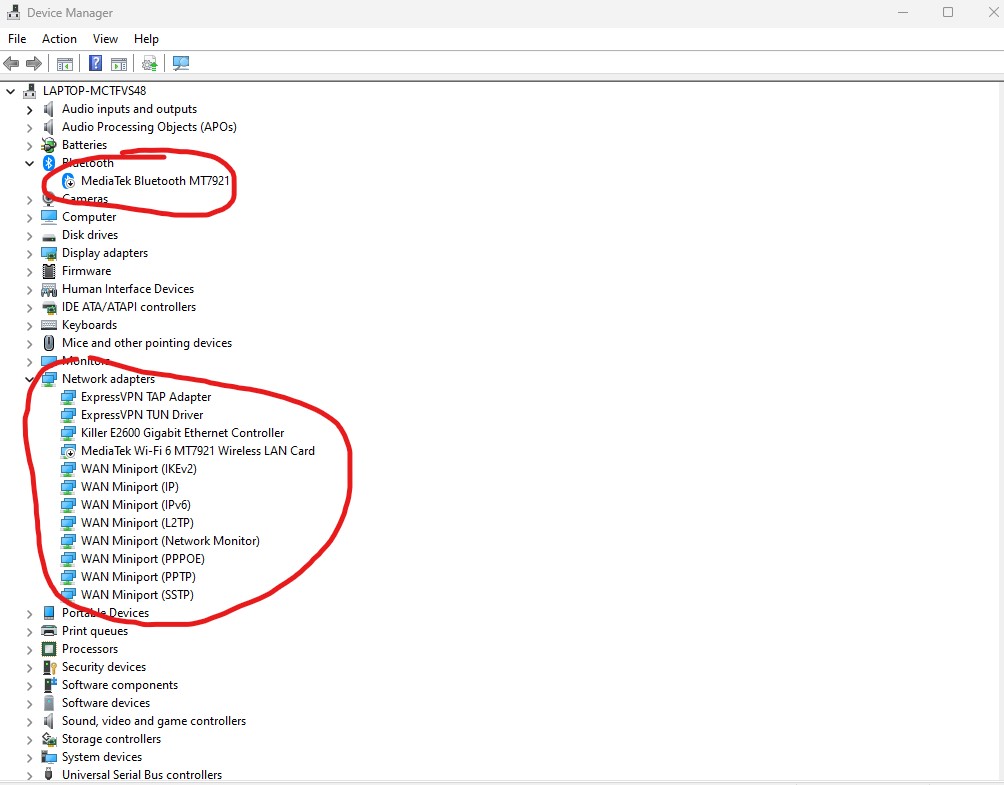Screen dimensions: 1004x785
Task: Click Scan for hardware changes monitor icon
Action: pyautogui.click(x=181, y=63)
